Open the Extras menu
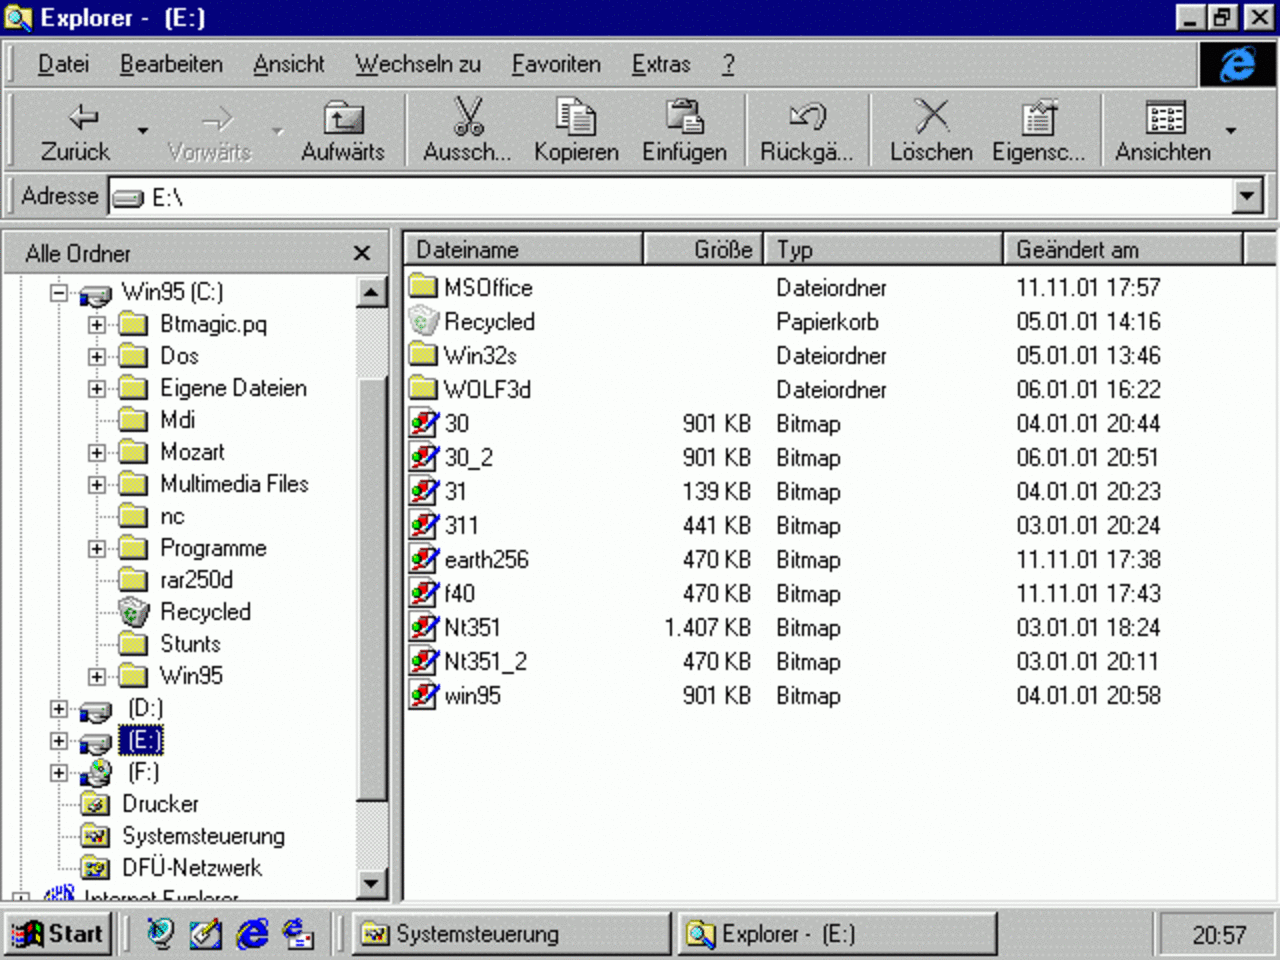The width and height of the screenshot is (1280, 960). click(x=661, y=64)
